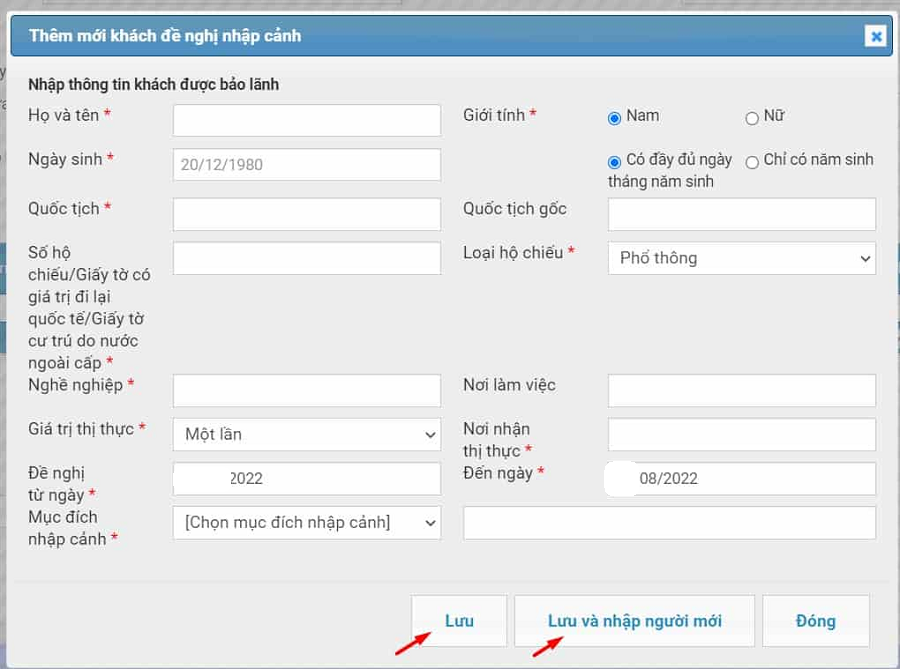
Task: Open the Mục đích nhập cảnh dropdown
Action: [x=306, y=522]
